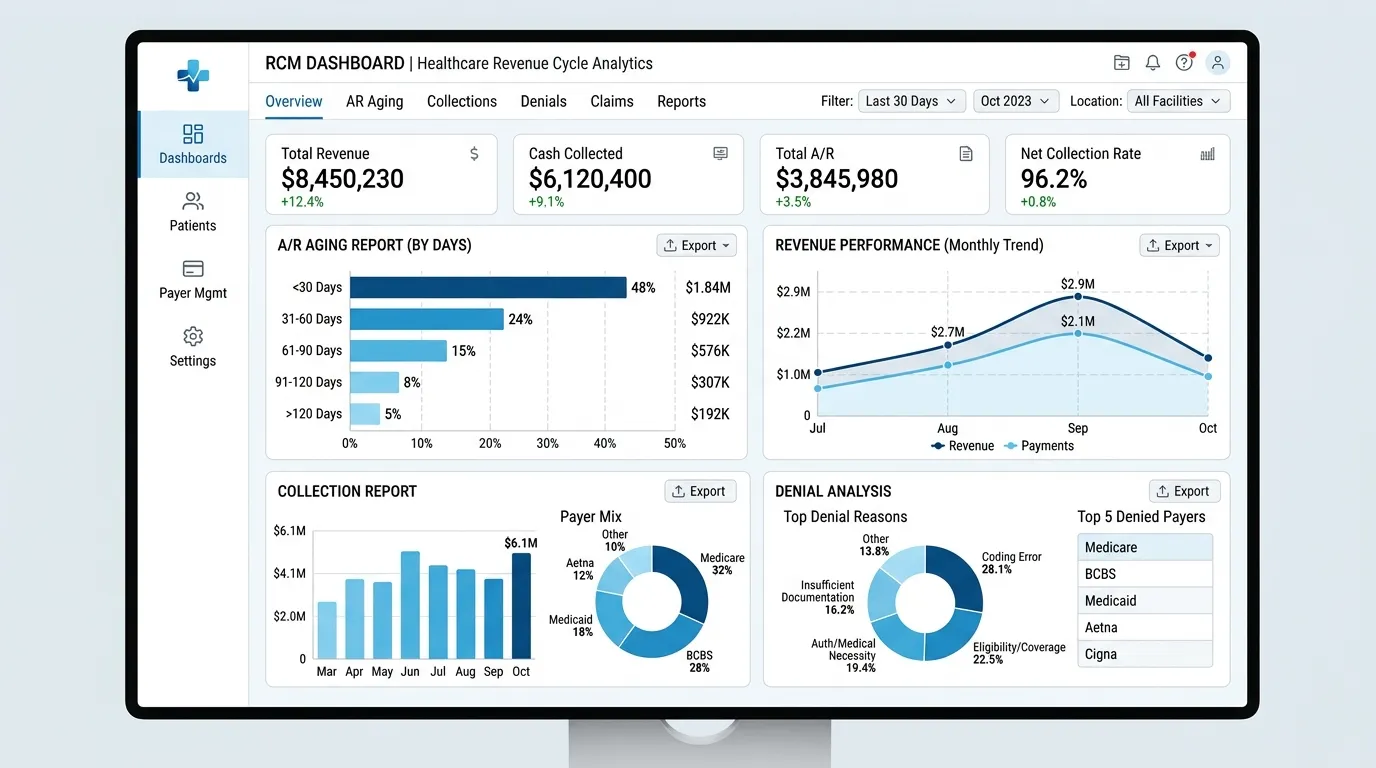Open the Dashboards sidebar icon
The image size is (1376, 768).
[x=193, y=134]
